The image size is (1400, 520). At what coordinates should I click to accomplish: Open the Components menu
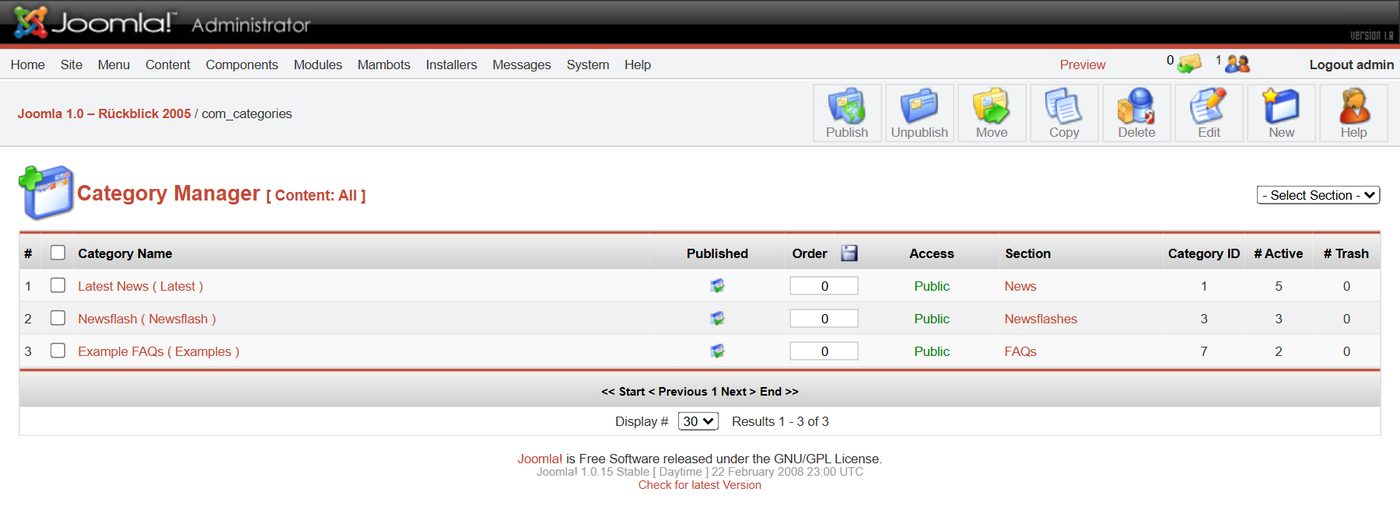pos(242,64)
